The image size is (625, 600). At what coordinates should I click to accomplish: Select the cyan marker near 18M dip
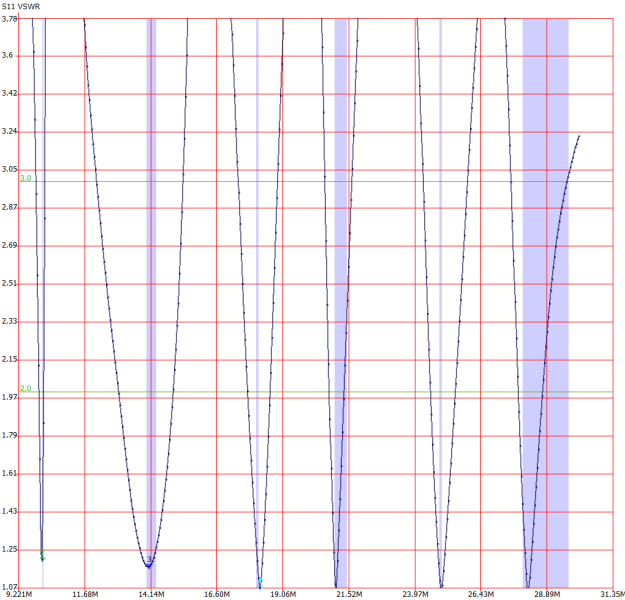tap(260, 584)
